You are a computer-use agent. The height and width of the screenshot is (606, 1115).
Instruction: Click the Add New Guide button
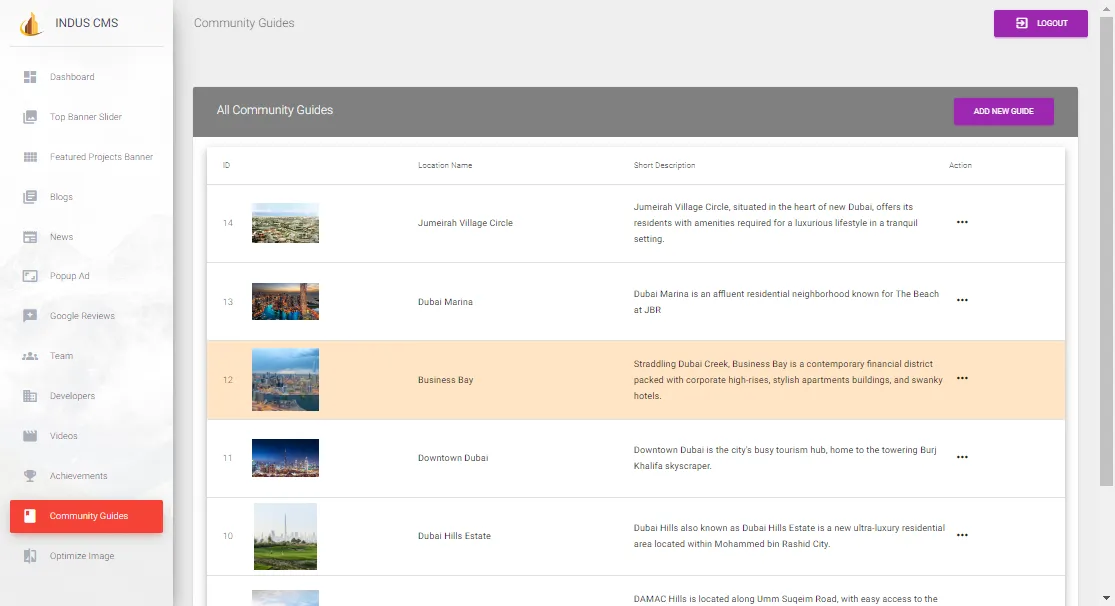pyautogui.click(x=1003, y=111)
